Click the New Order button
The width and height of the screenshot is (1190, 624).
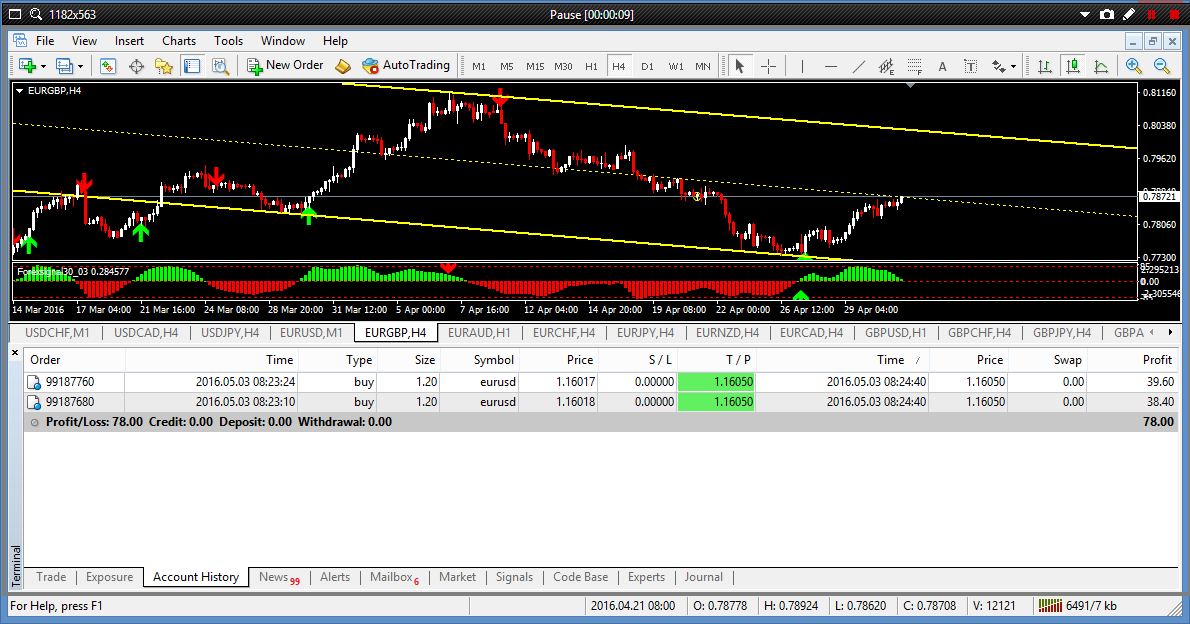tap(285, 65)
